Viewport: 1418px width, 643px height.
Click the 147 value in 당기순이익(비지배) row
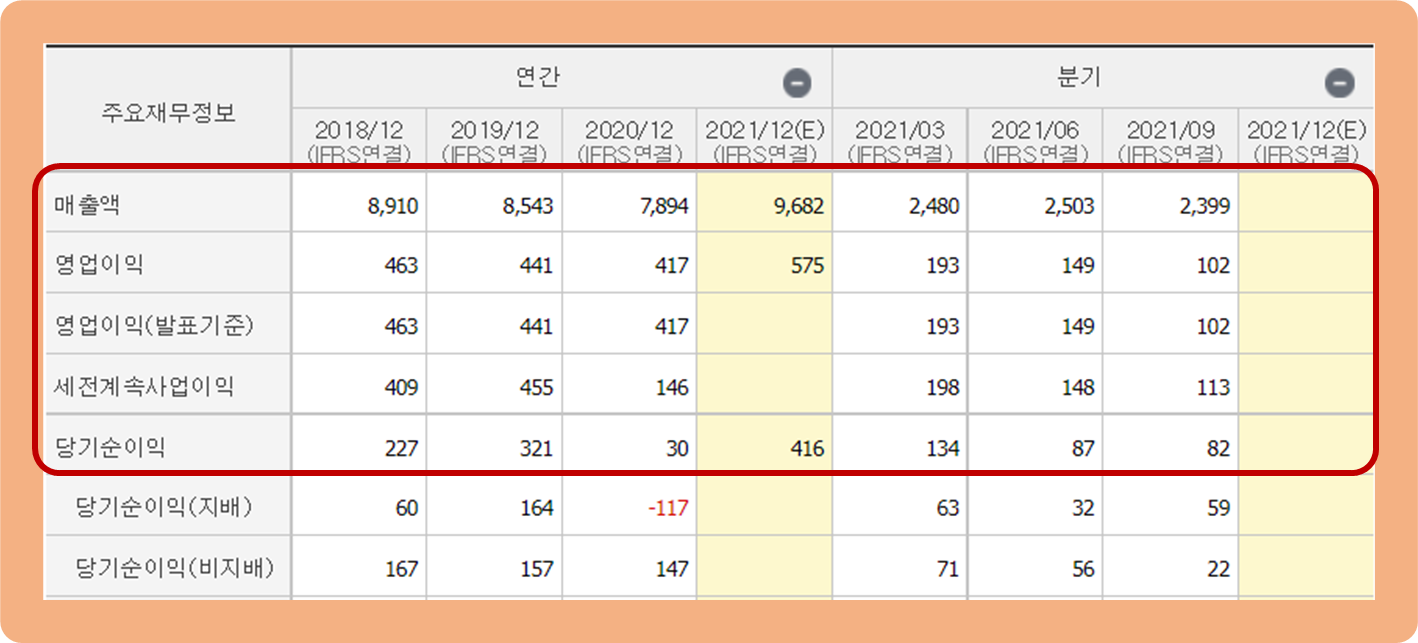[671, 569]
